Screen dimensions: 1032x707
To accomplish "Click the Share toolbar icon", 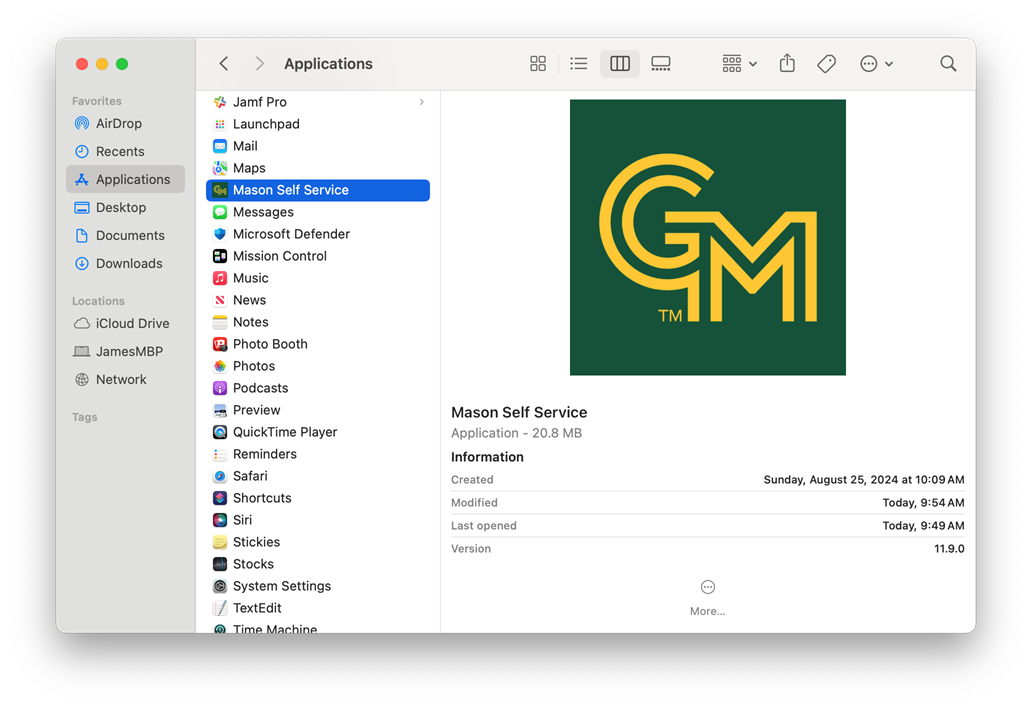I will click(787, 64).
